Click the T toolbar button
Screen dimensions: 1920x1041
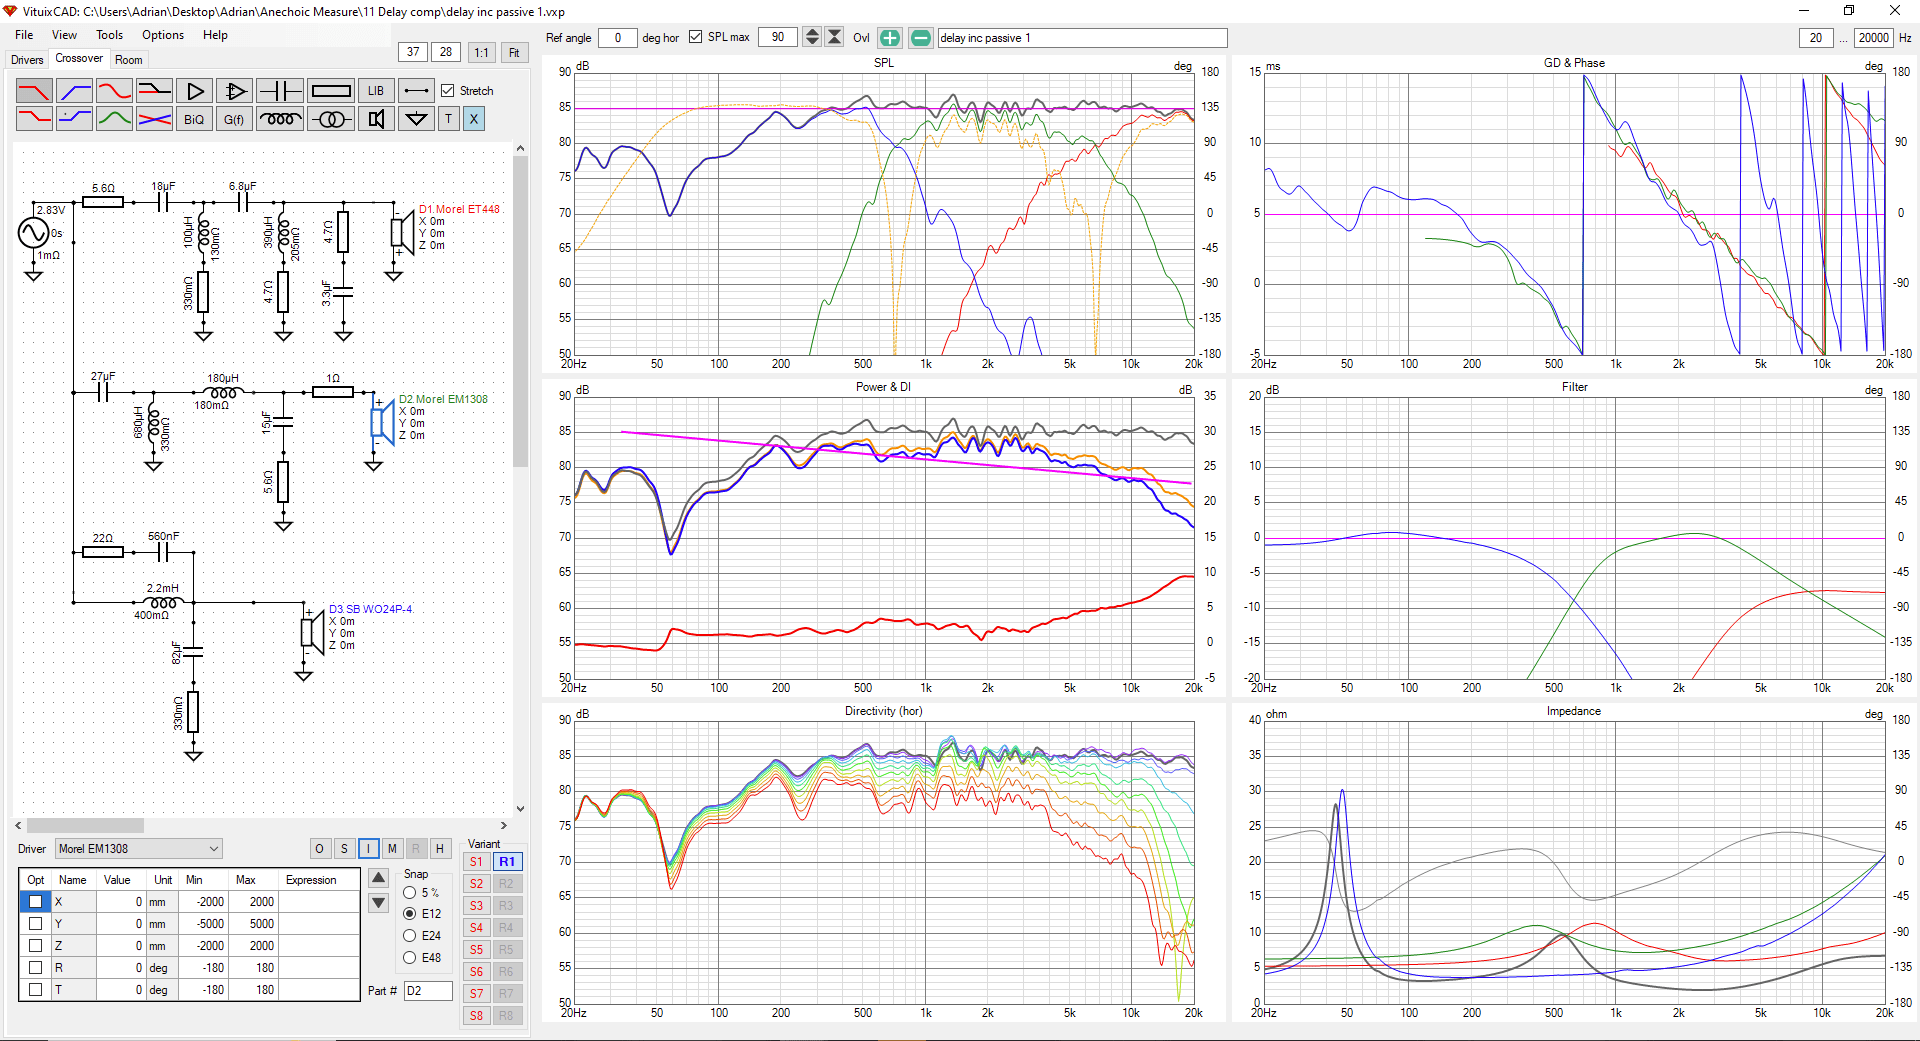449,119
